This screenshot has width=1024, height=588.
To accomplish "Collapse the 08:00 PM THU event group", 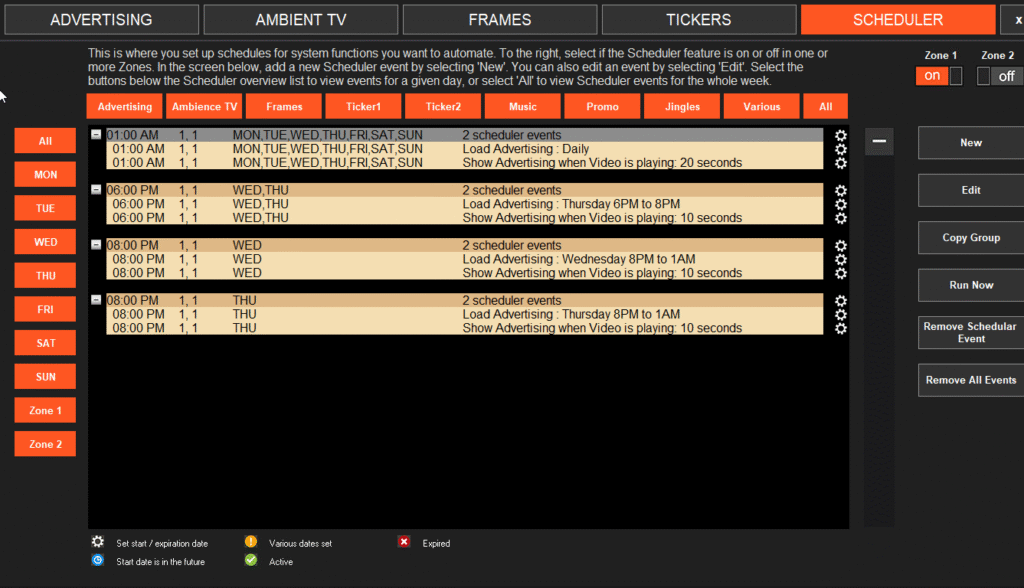I will point(96,300).
